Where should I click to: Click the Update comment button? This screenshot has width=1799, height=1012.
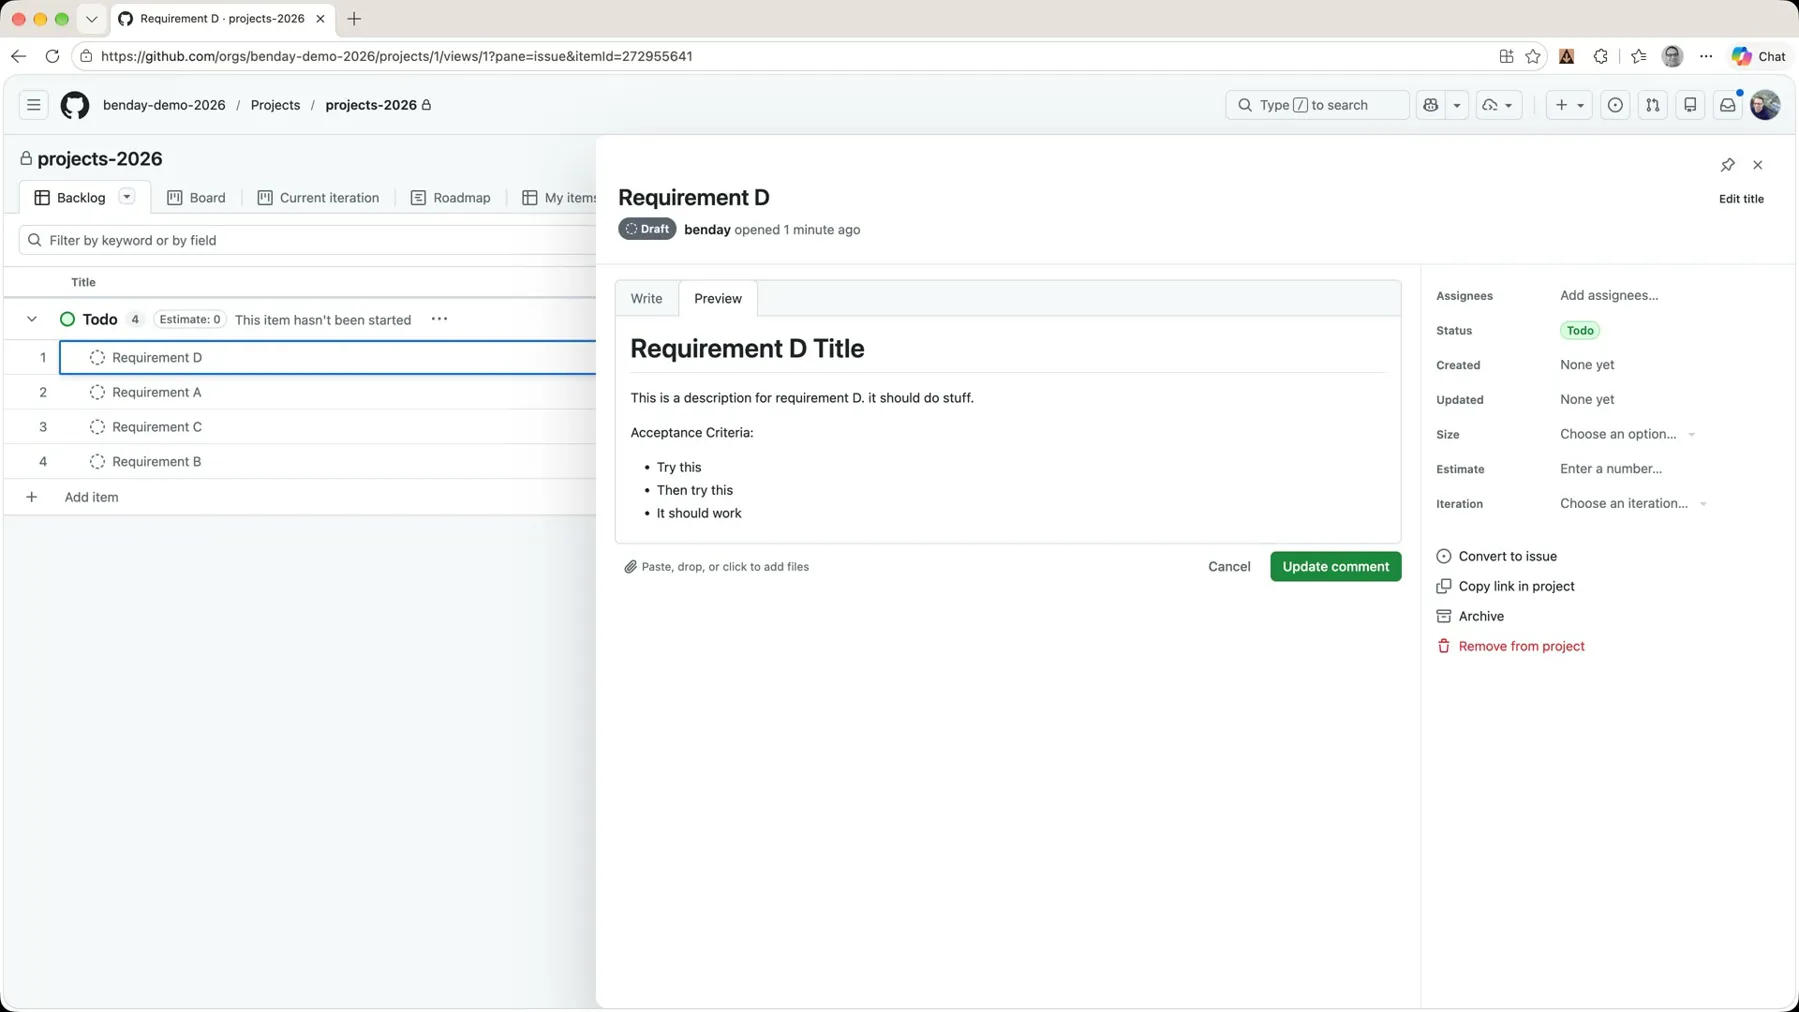(1335, 566)
